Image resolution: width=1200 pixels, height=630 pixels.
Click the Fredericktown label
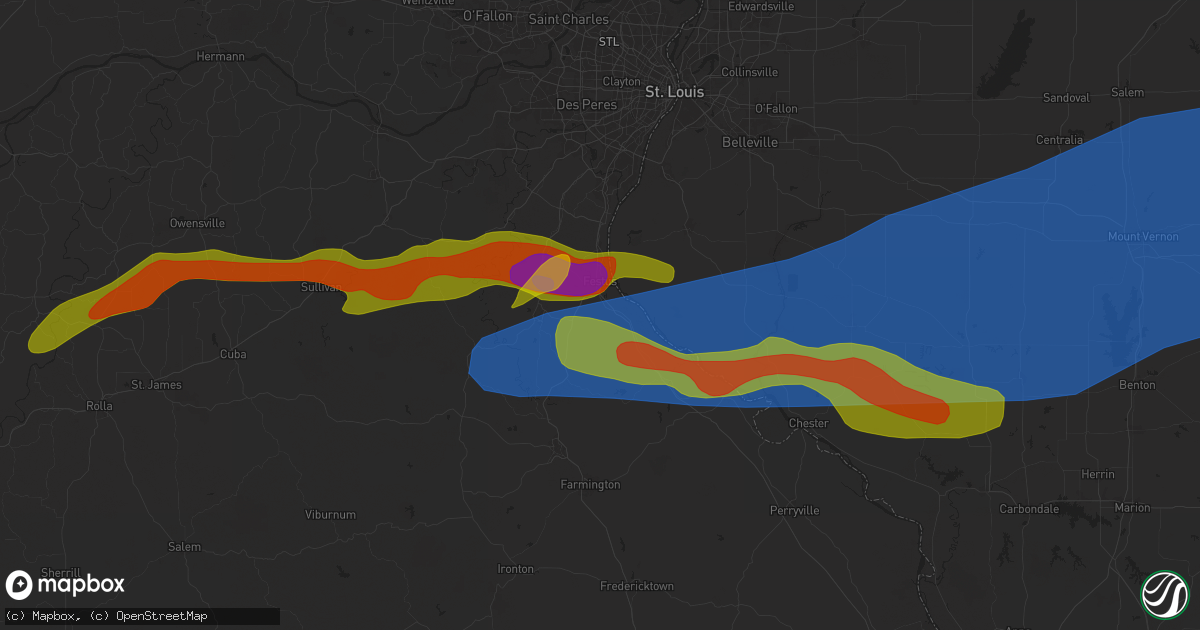coord(637,586)
